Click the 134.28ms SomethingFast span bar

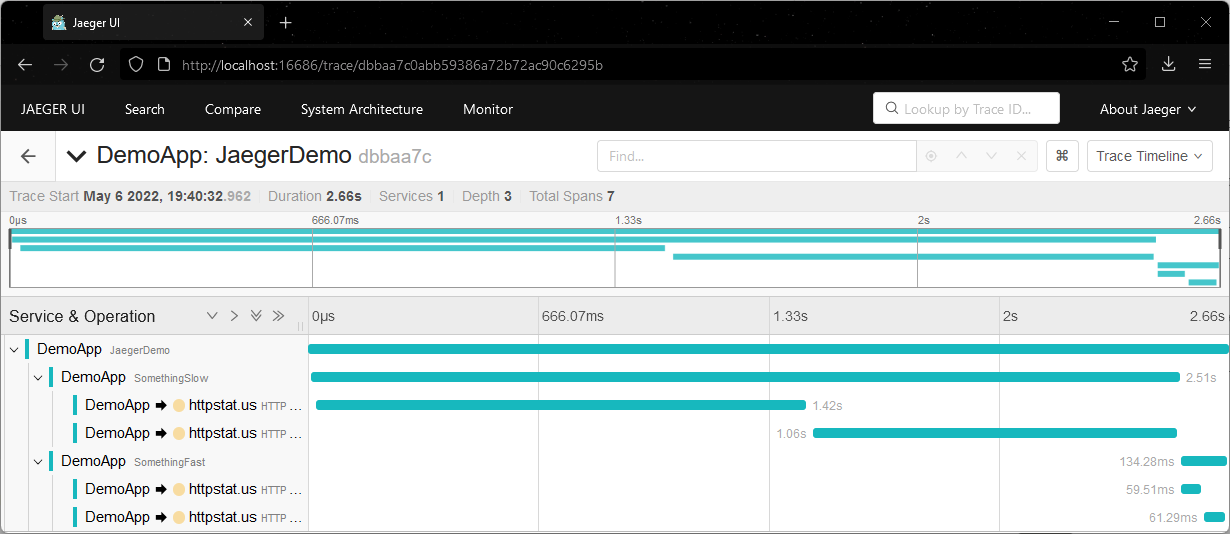1204,461
